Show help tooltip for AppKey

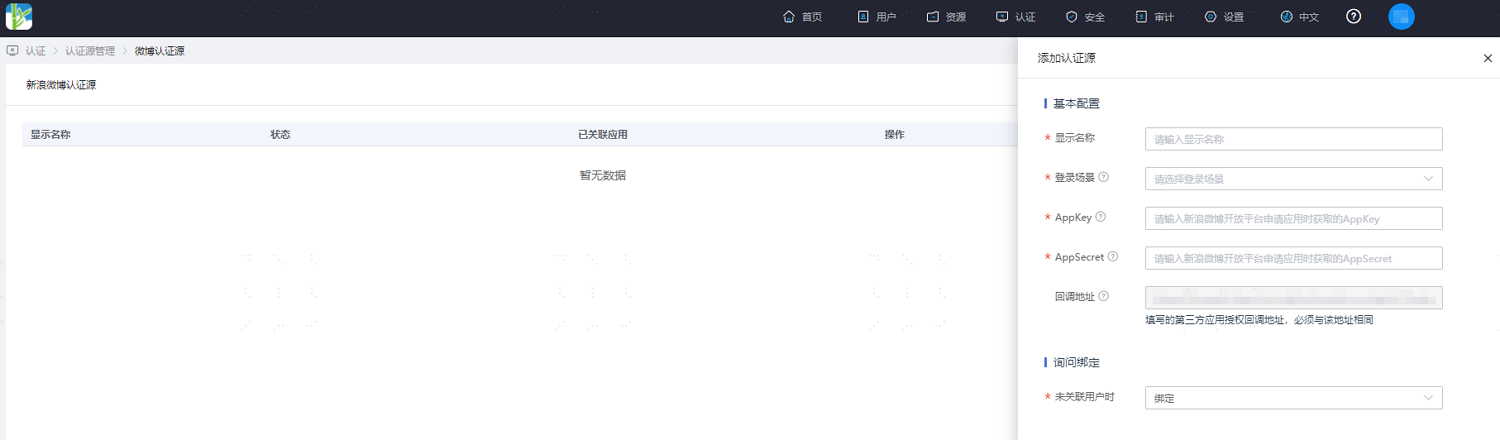pos(1101,217)
